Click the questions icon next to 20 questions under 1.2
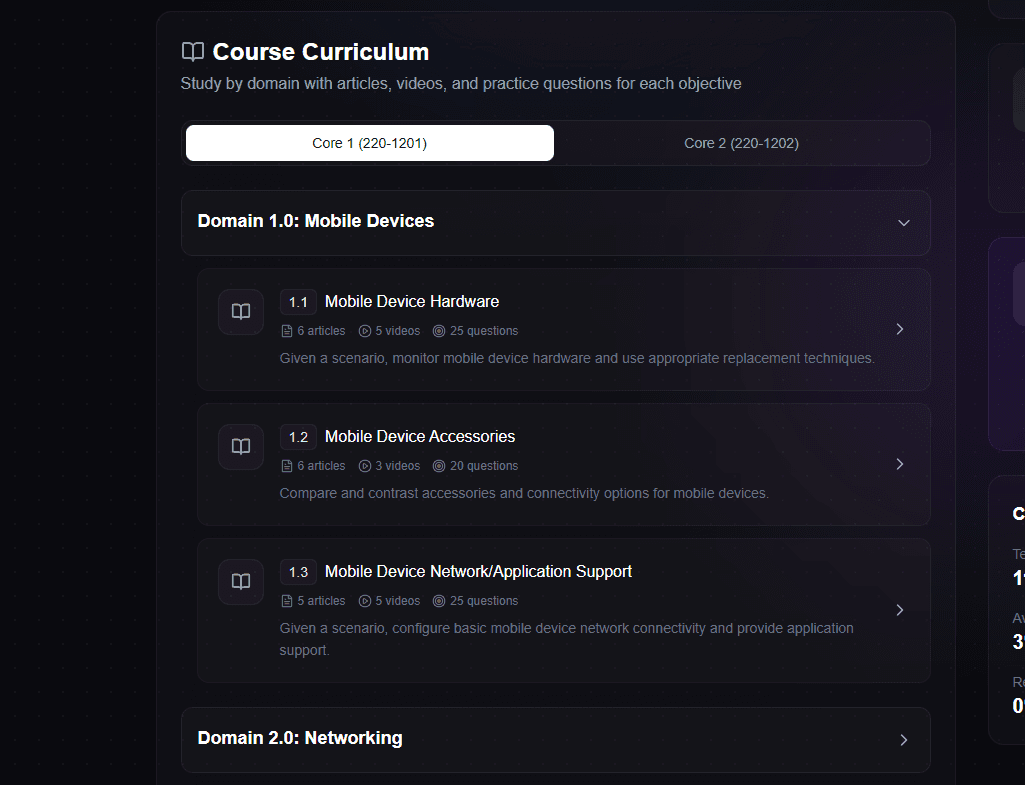This screenshot has height=785, width=1025. pyautogui.click(x=439, y=465)
